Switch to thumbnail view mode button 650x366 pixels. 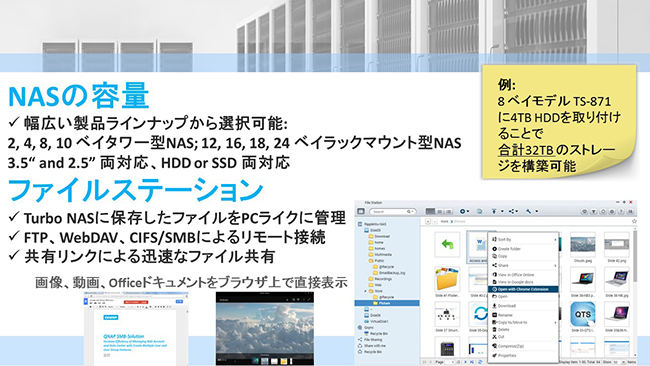(x=430, y=211)
